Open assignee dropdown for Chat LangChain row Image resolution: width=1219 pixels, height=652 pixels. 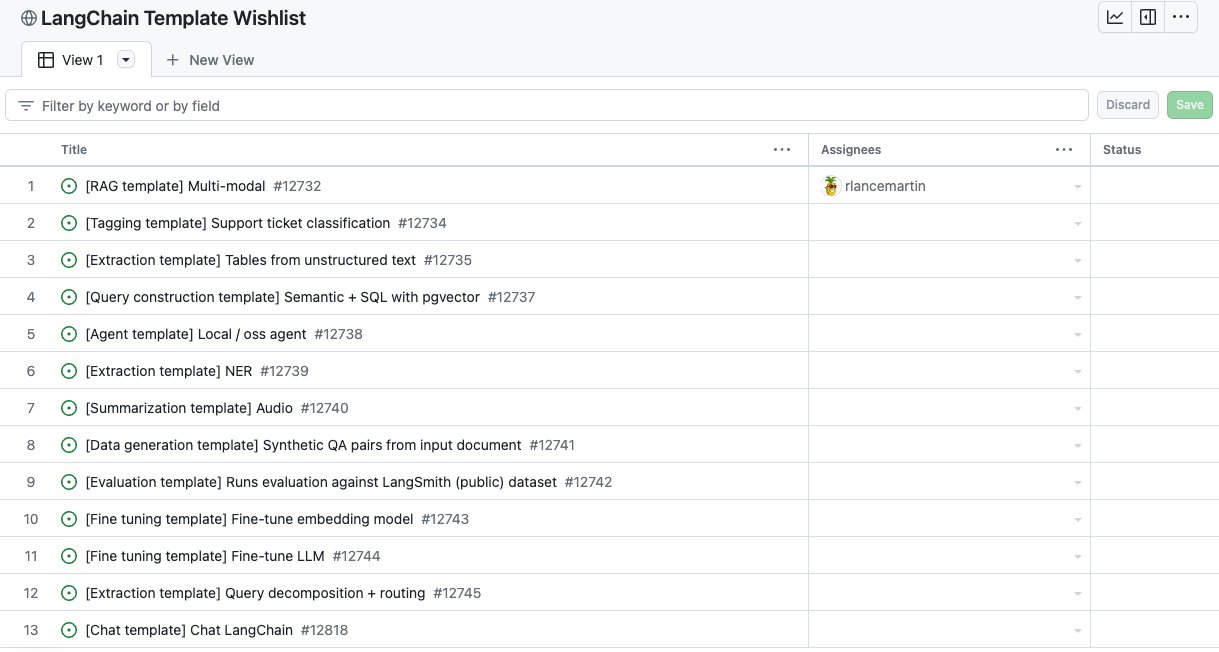coord(1078,631)
